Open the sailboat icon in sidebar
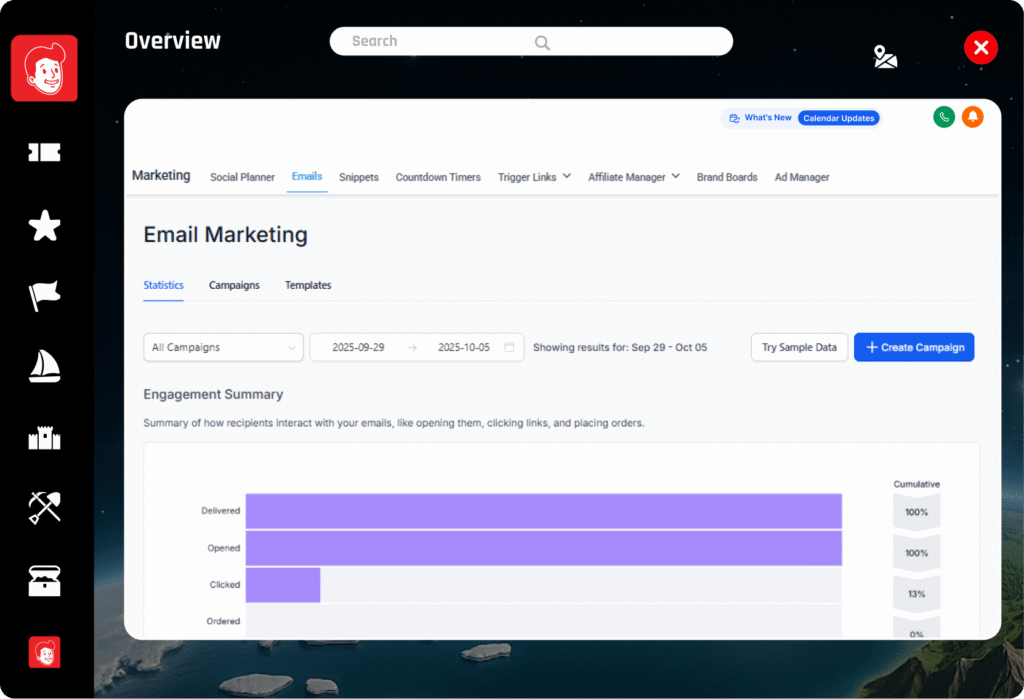The image size is (1024, 699). point(44,366)
